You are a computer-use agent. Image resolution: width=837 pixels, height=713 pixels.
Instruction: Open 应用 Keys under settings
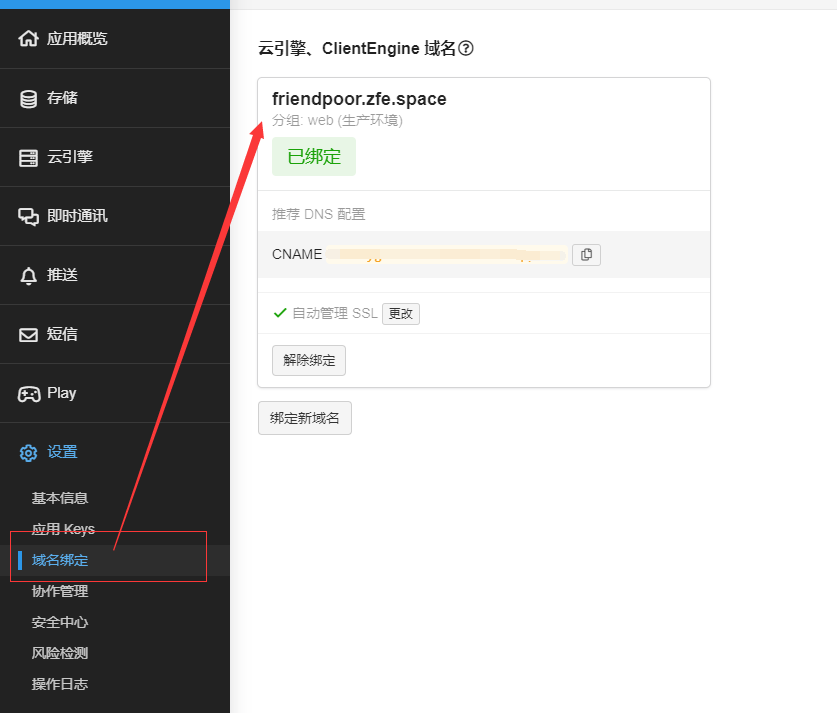coord(63,529)
